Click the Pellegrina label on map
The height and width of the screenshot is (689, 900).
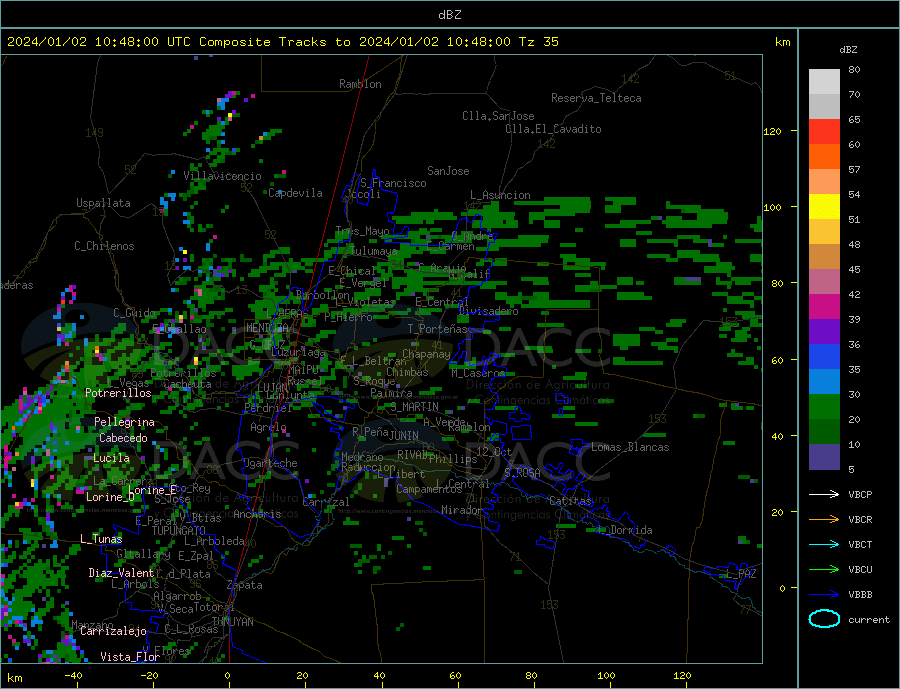coord(125,423)
